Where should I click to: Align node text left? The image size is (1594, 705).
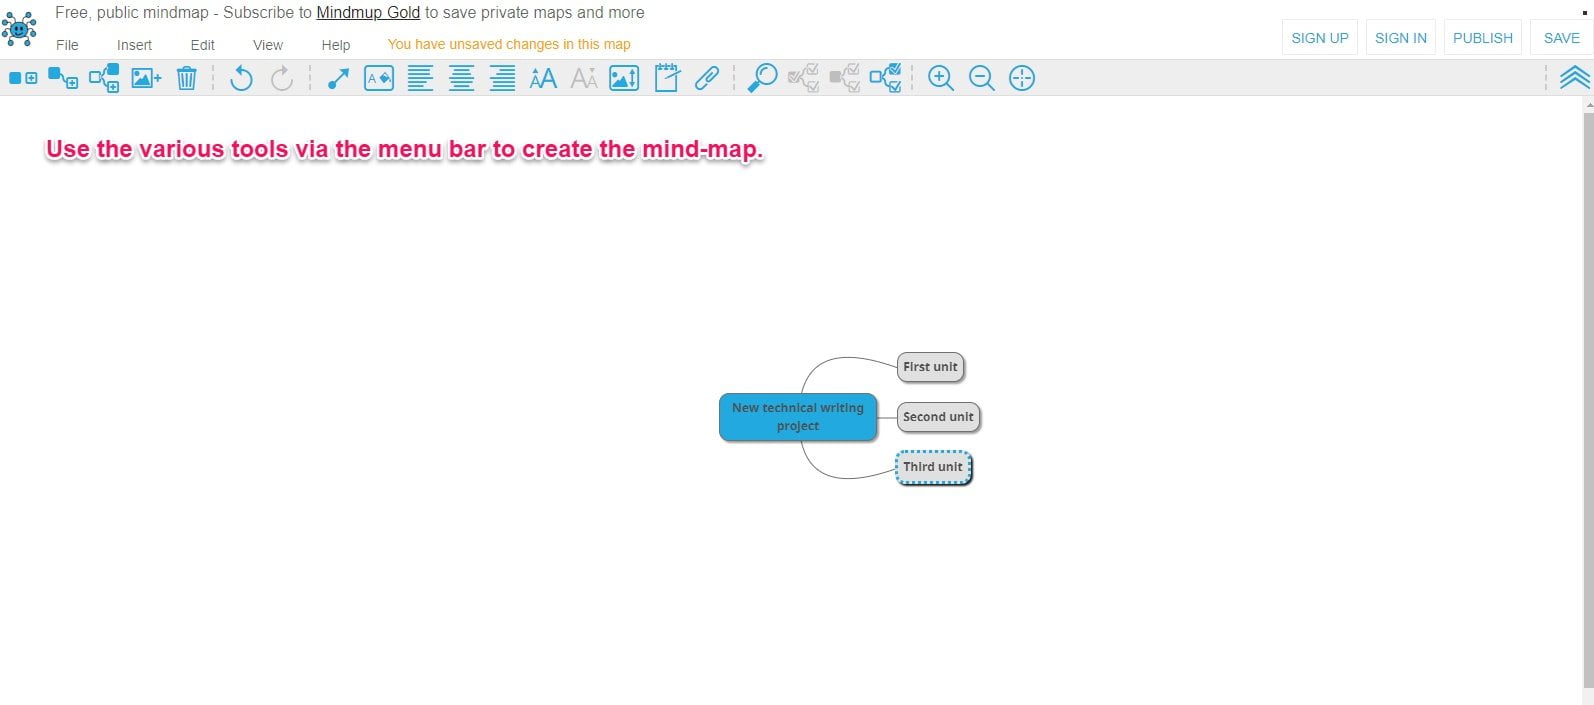pyautogui.click(x=420, y=78)
